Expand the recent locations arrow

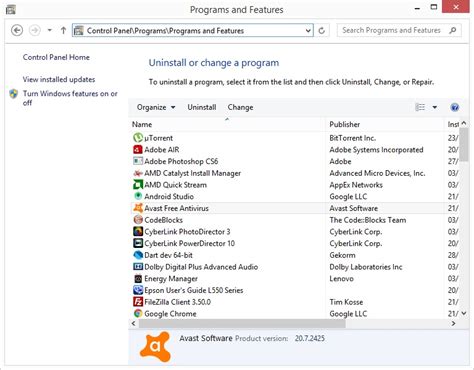click(49, 30)
